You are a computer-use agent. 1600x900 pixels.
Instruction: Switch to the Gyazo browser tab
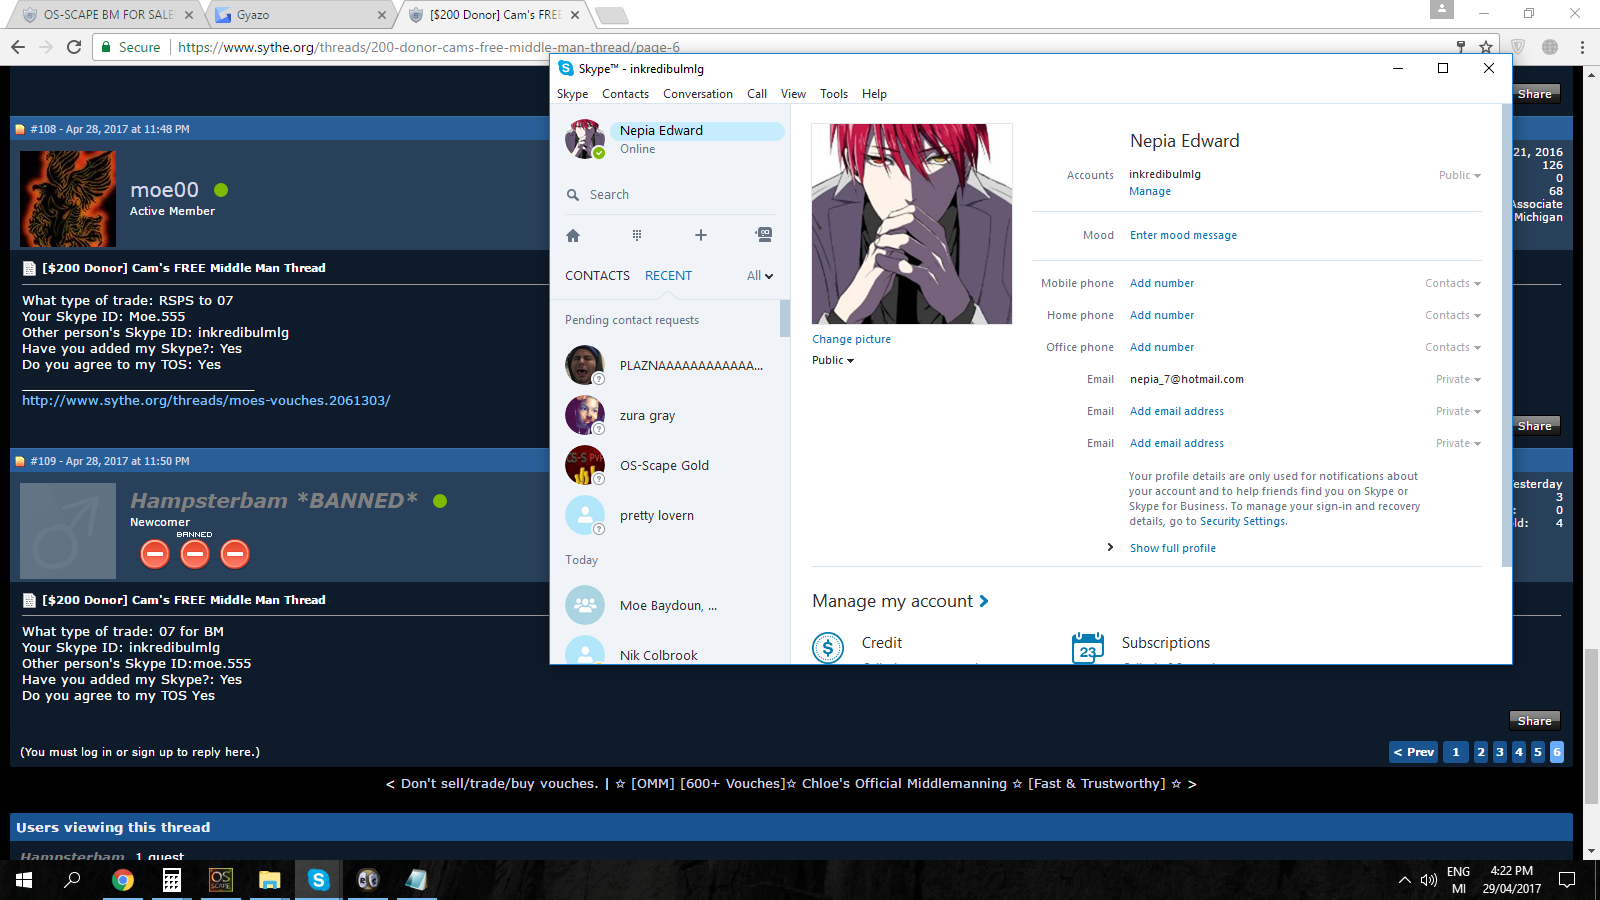click(301, 15)
